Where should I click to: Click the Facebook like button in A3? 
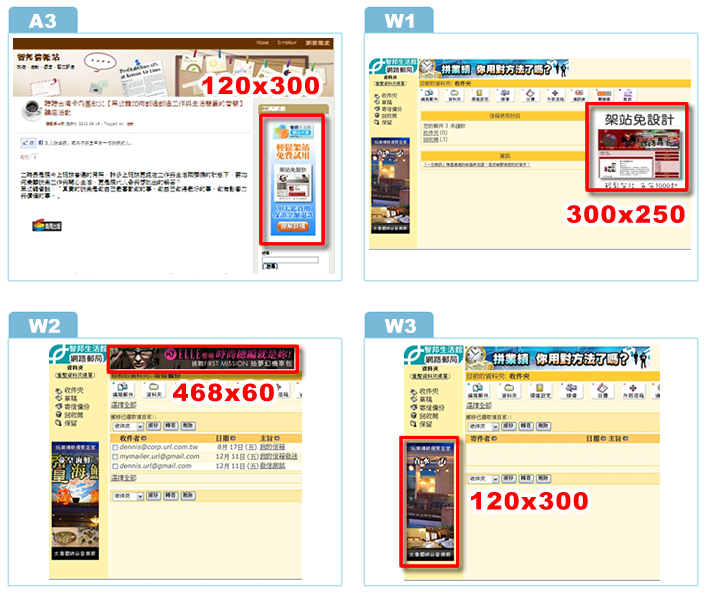point(28,143)
